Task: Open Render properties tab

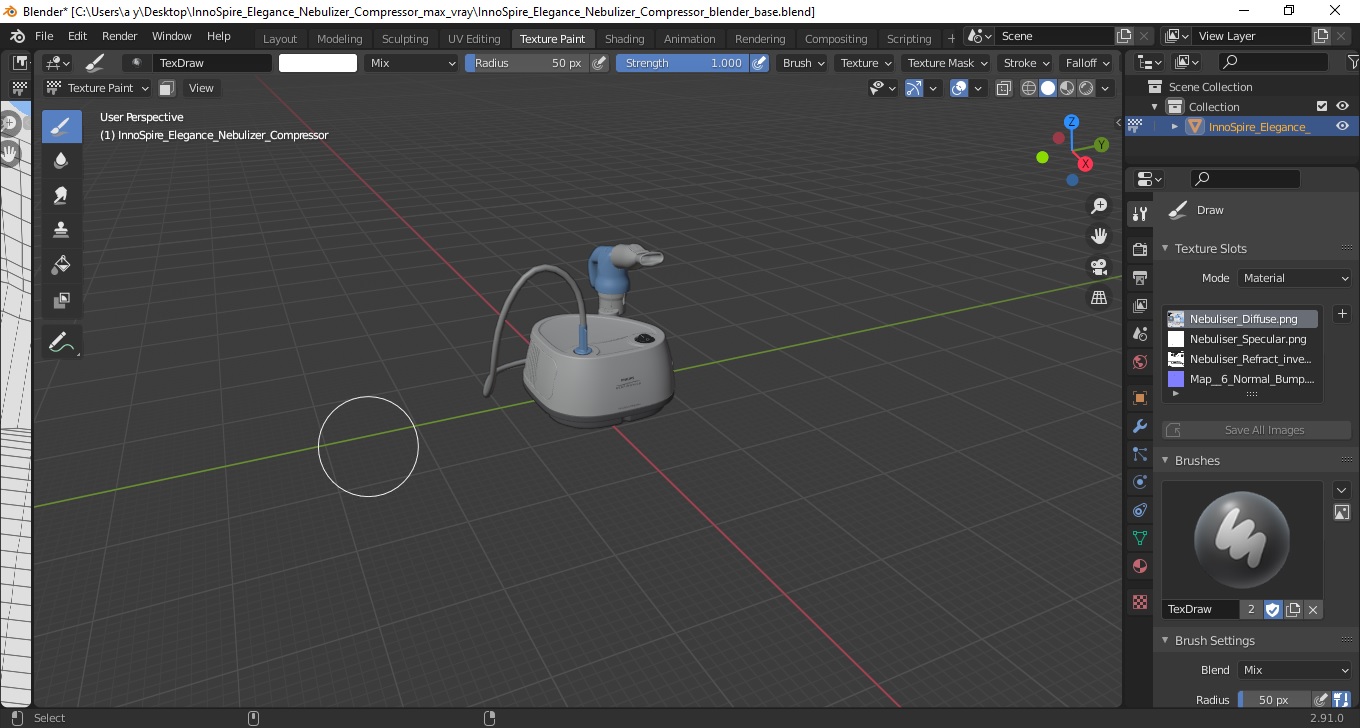Action: point(1139,249)
